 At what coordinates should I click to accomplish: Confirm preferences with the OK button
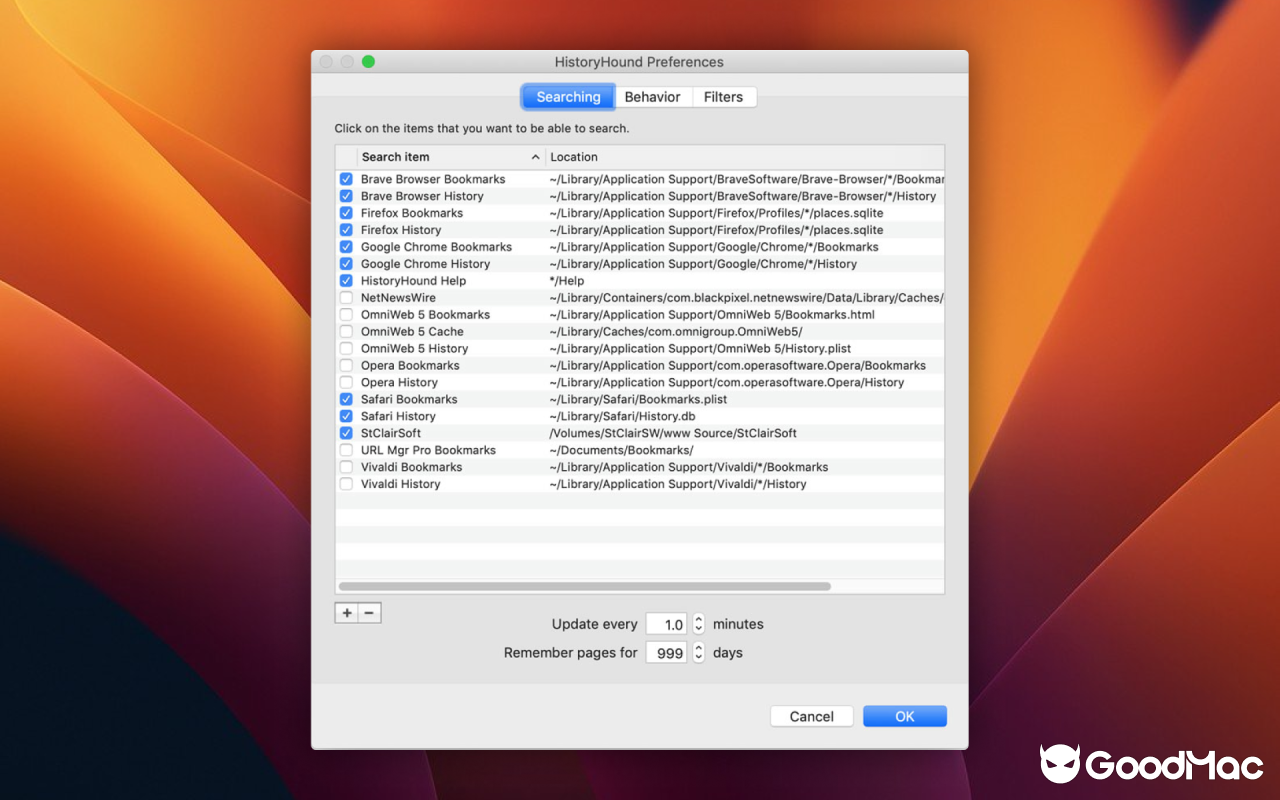click(904, 716)
